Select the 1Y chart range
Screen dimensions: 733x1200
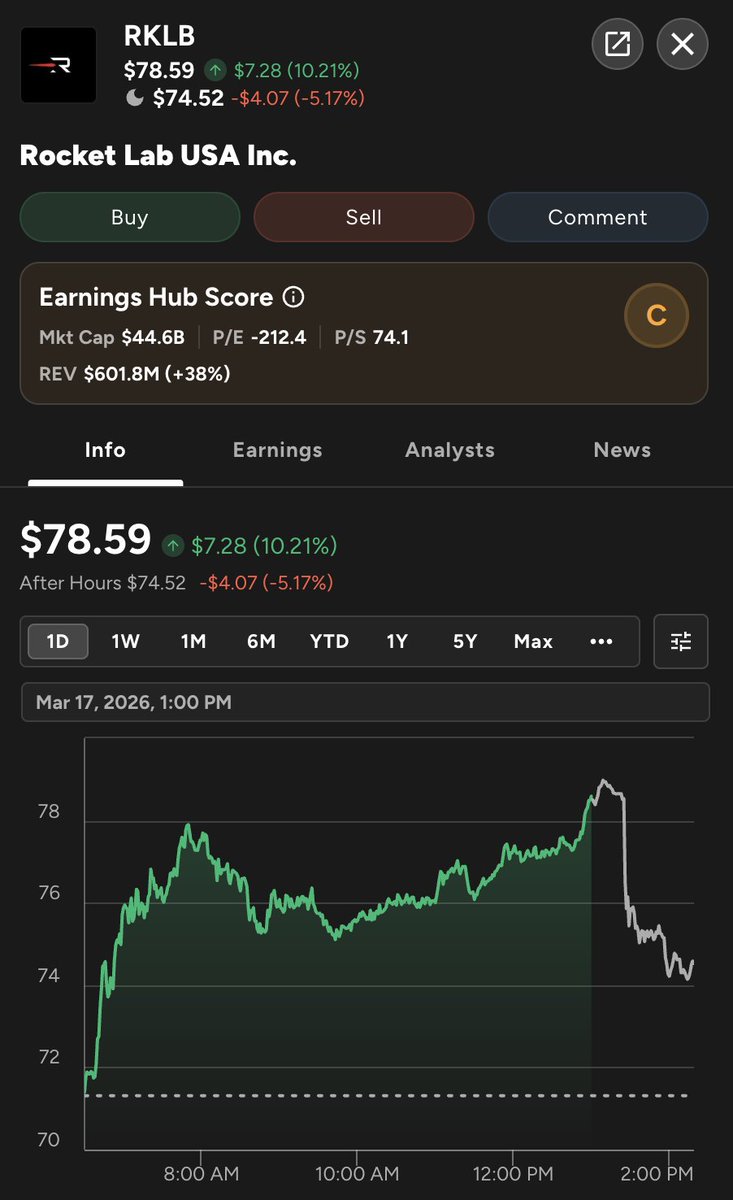point(397,641)
